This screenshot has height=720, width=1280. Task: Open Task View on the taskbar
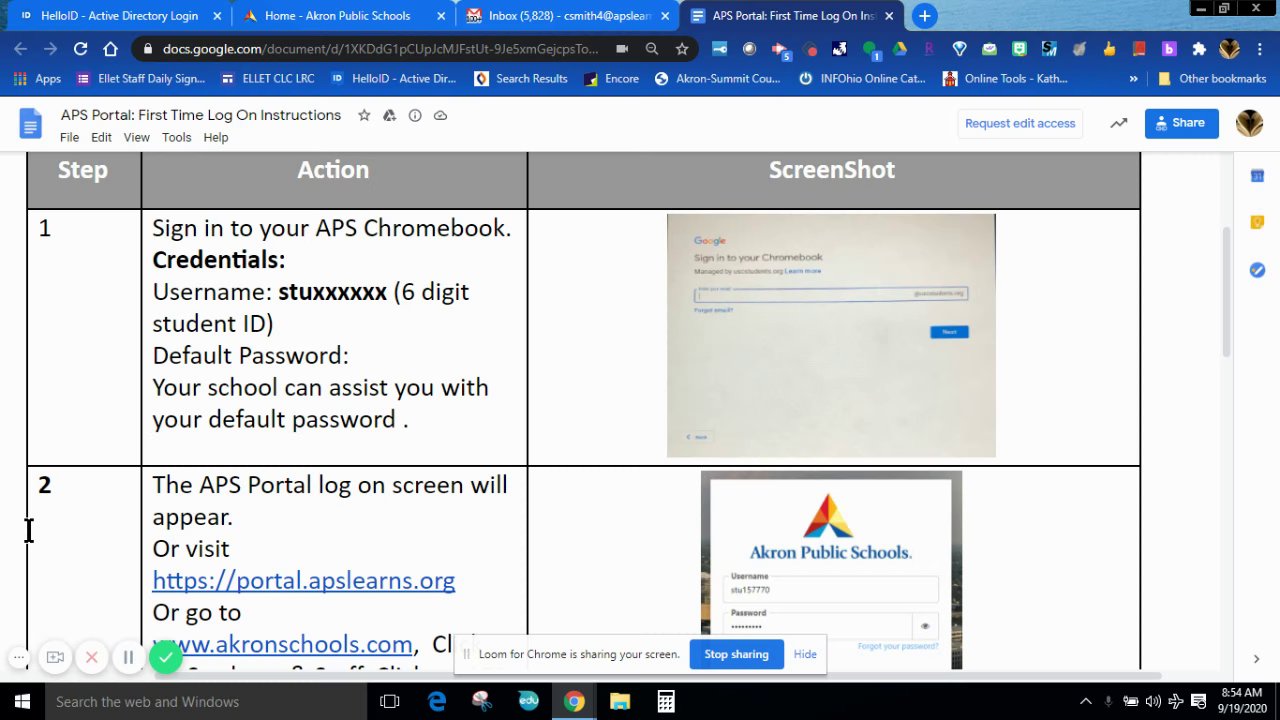click(x=390, y=702)
